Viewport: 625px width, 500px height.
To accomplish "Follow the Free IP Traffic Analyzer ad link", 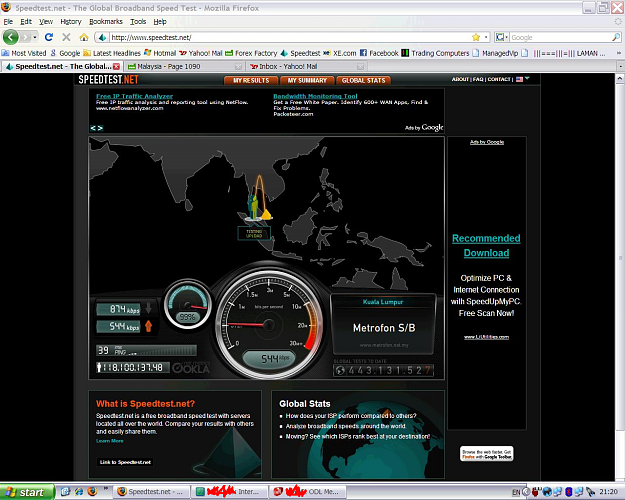I will 134,96.
